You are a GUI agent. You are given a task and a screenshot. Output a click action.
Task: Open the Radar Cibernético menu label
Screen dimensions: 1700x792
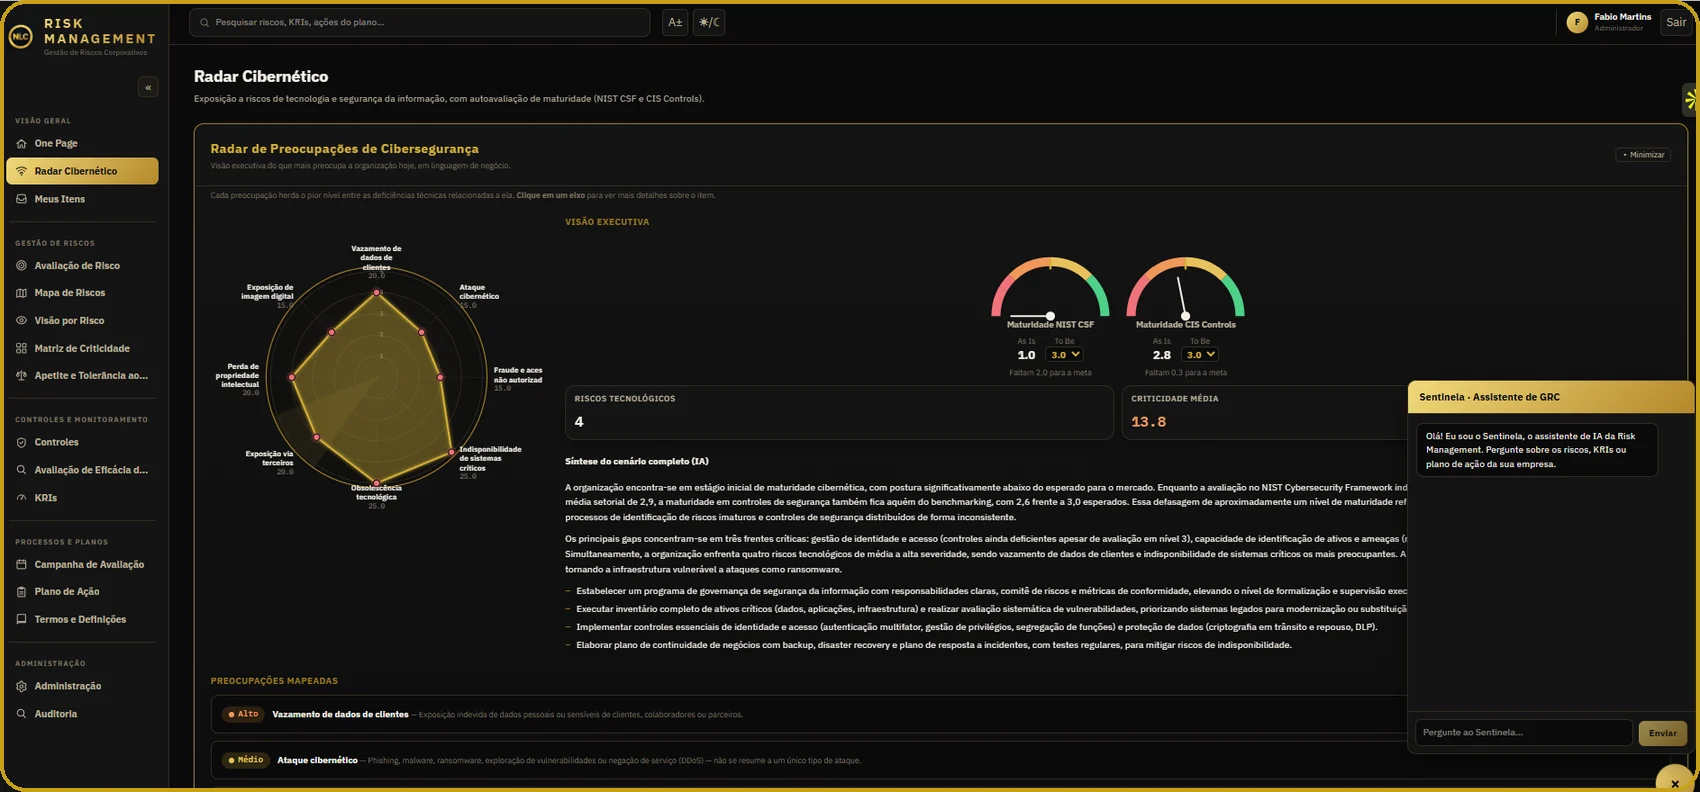76,171
